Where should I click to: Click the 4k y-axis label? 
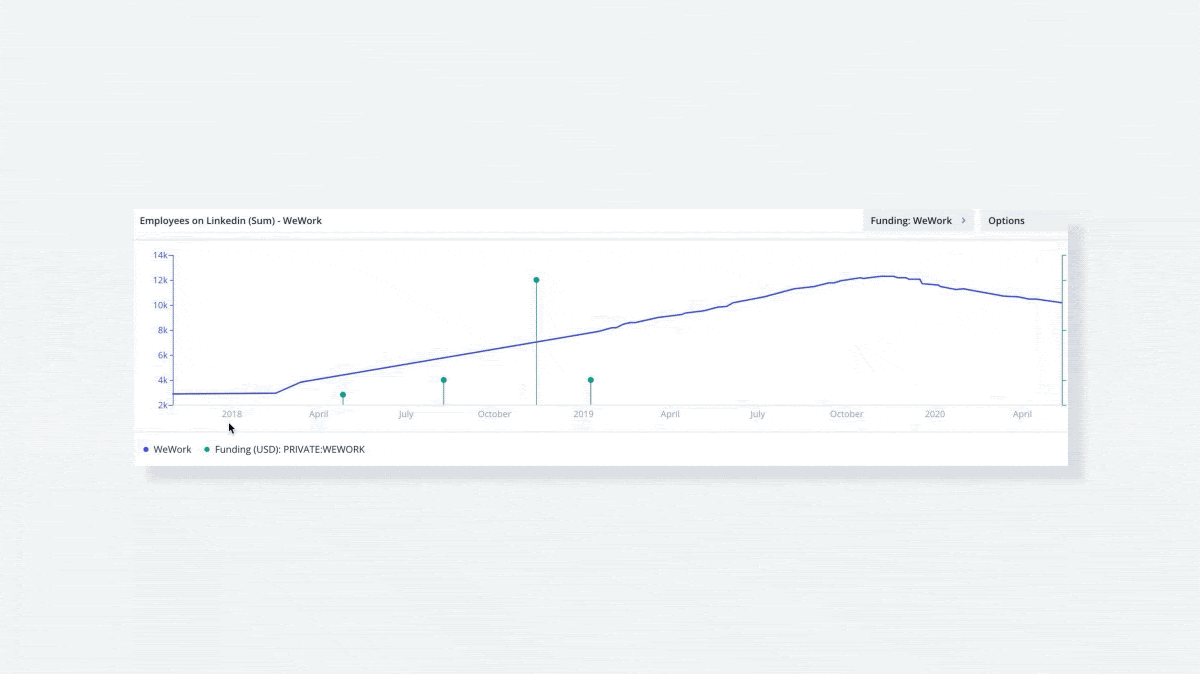point(161,380)
